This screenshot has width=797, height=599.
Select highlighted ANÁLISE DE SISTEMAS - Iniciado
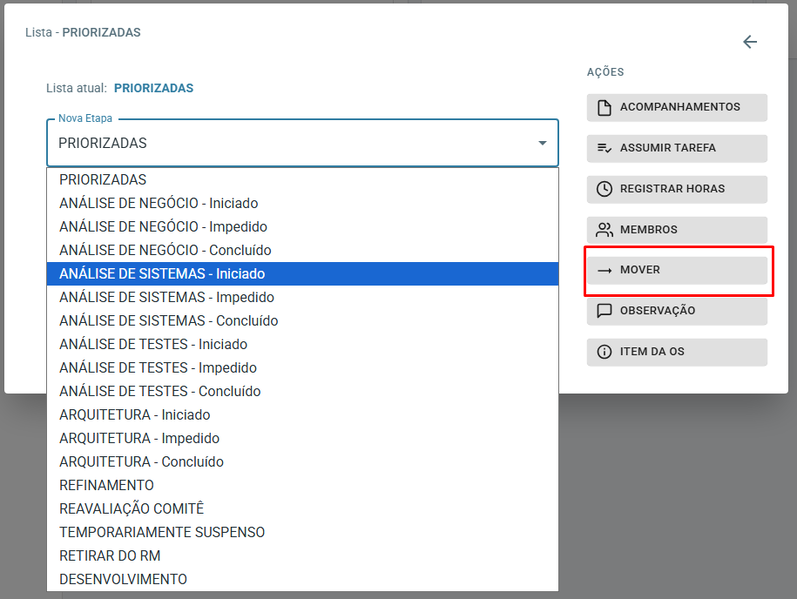coord(302,274)
